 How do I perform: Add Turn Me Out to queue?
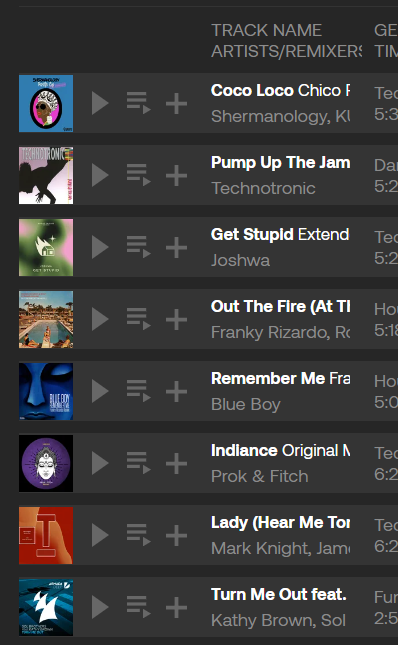click(139, 607)
